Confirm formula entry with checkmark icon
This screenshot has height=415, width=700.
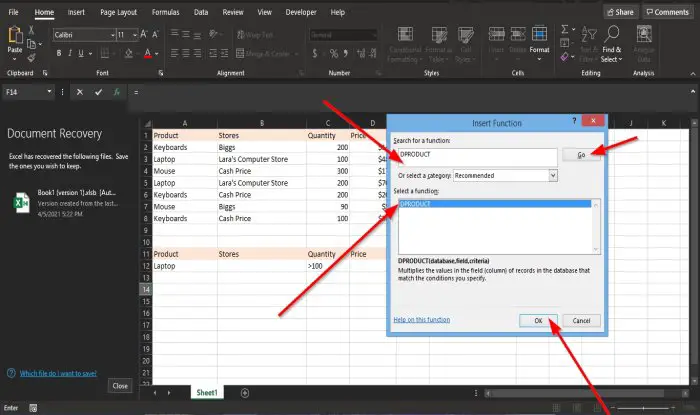pyautogui.click(x=98, y=92)
